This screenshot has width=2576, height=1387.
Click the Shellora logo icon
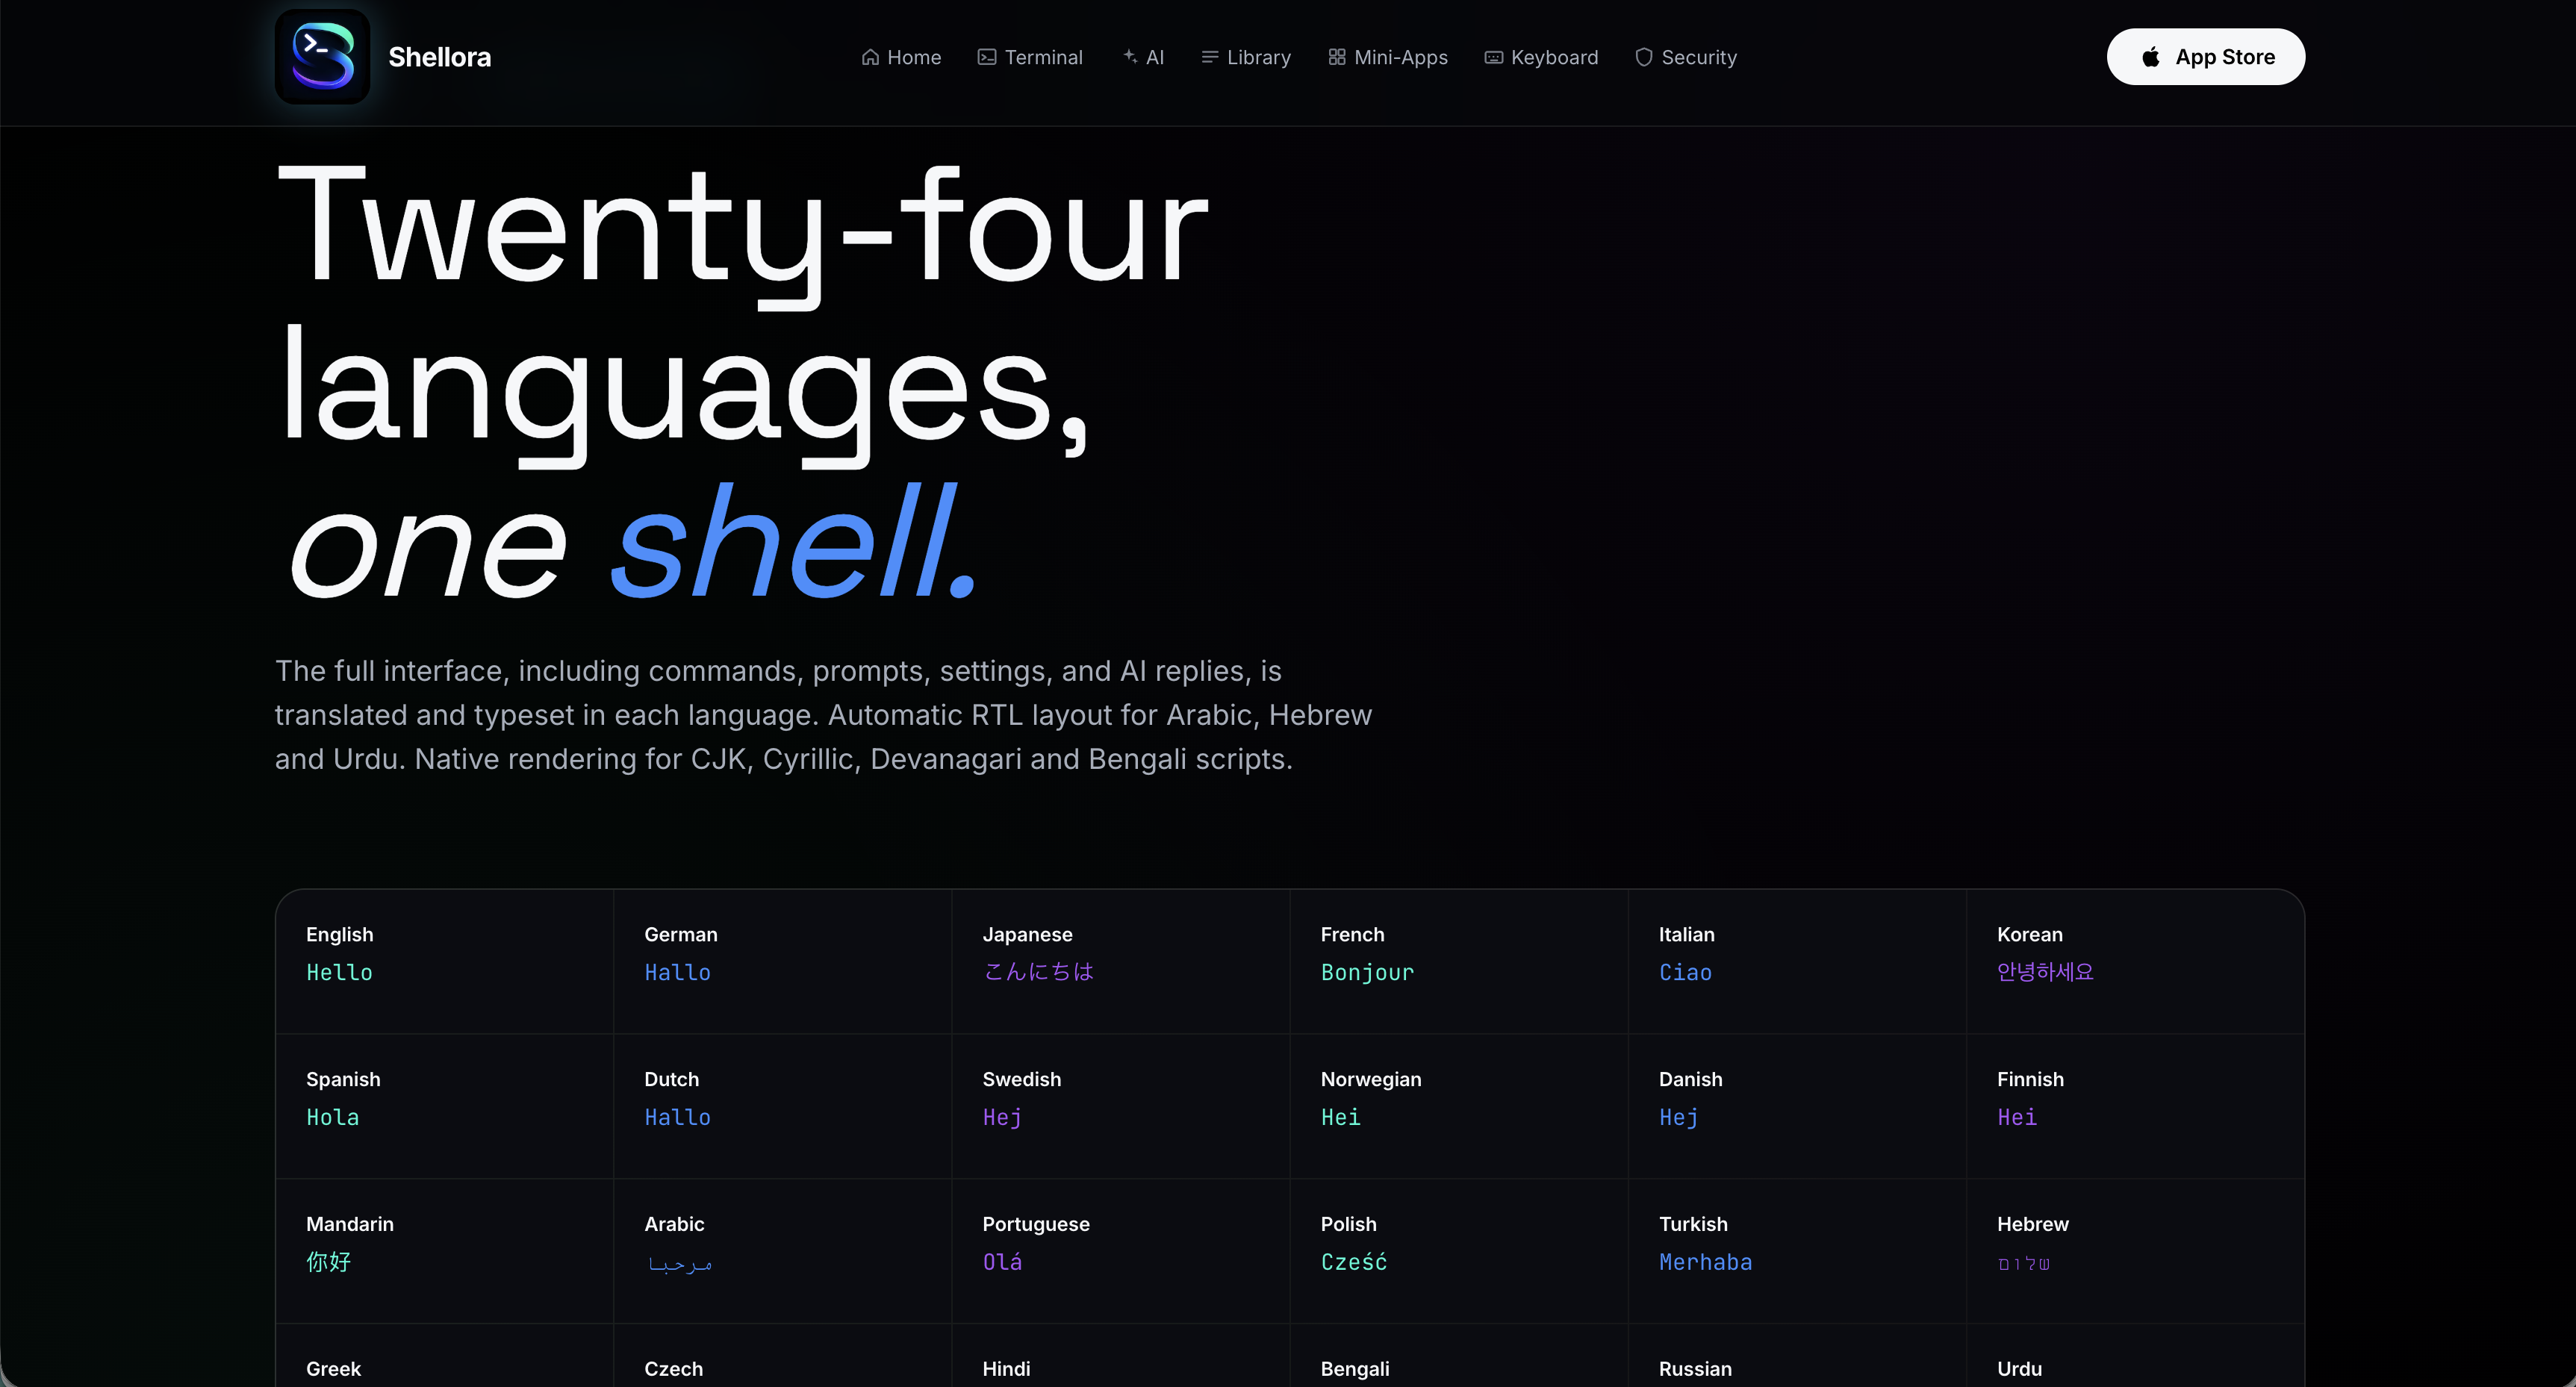pos(322,57)
